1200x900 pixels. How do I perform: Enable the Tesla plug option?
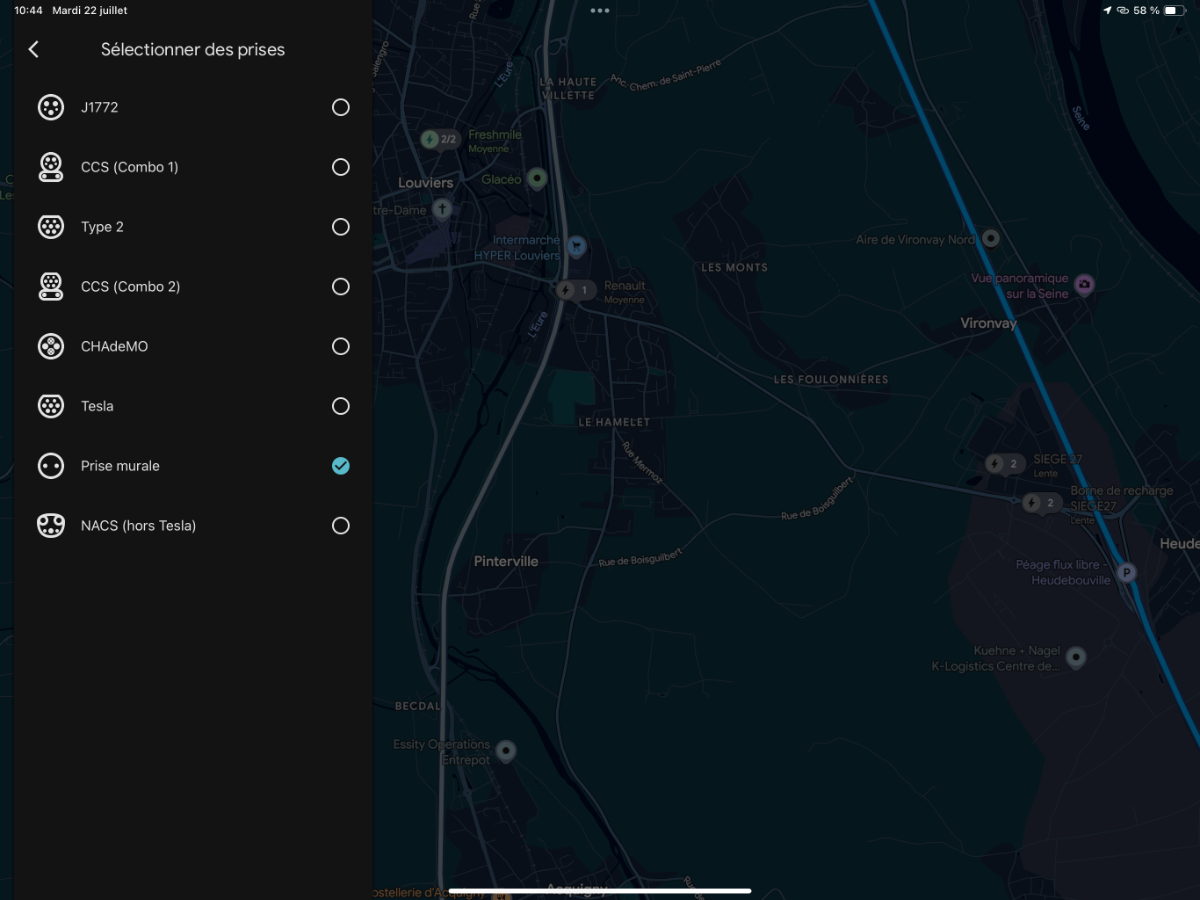point(341,406)
